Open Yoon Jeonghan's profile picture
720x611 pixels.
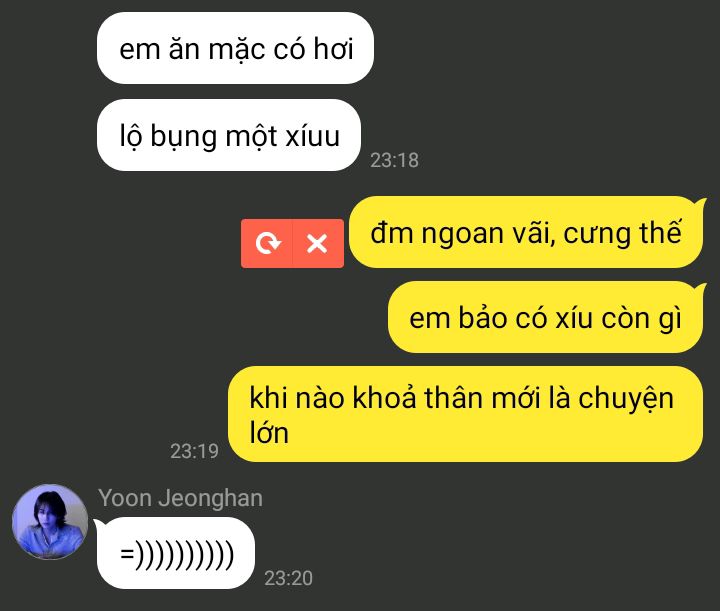pyautogui.click(x=50, y=521)
